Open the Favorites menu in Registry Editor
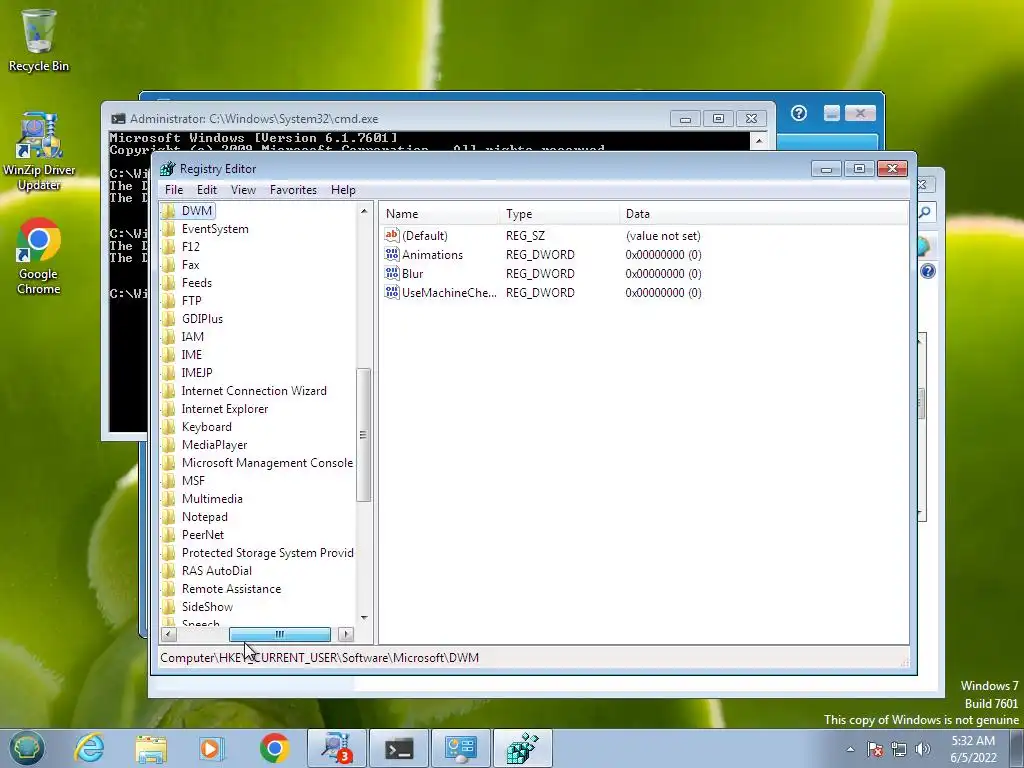1024x768 pixels. click(x=293, y=190)
